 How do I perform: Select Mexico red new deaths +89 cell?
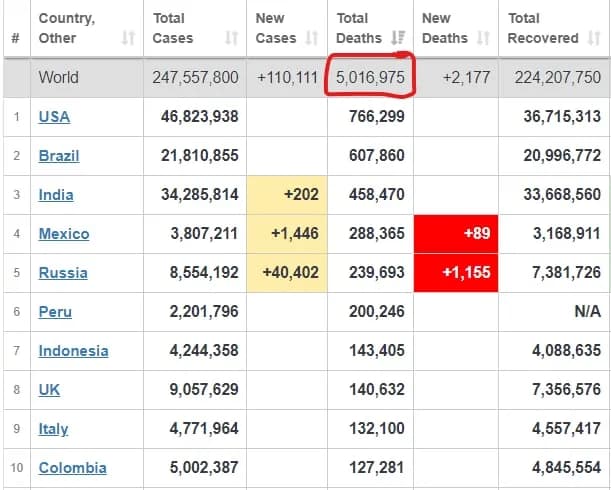pos(456,234)
